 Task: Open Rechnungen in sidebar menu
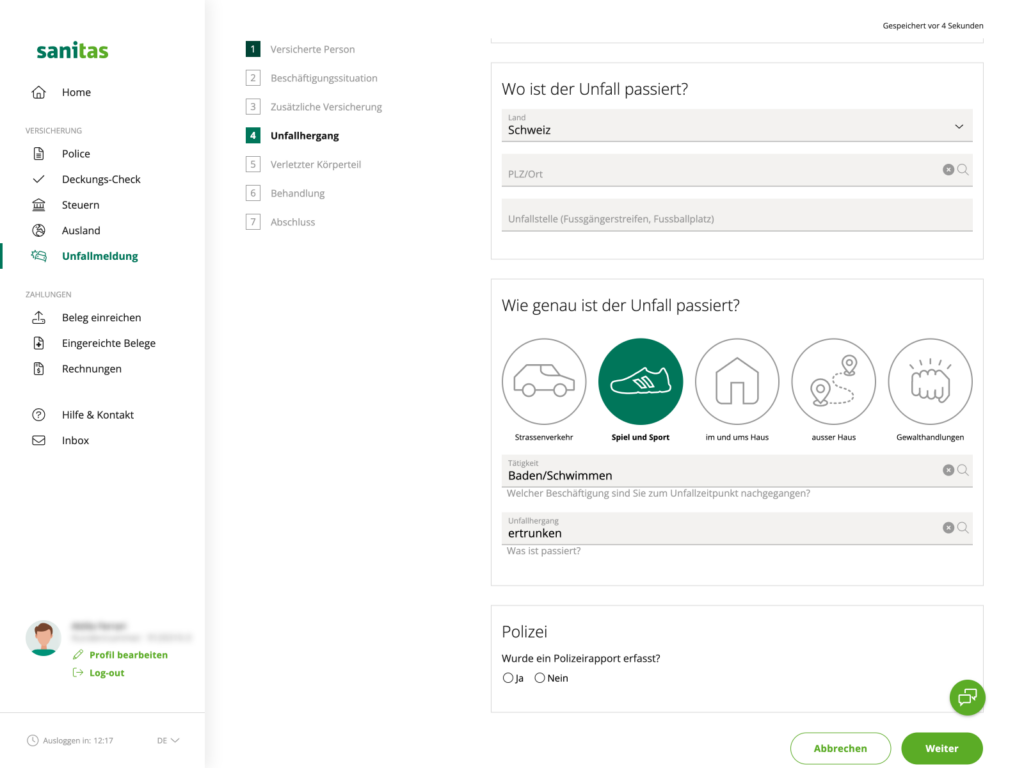(91, 368)
